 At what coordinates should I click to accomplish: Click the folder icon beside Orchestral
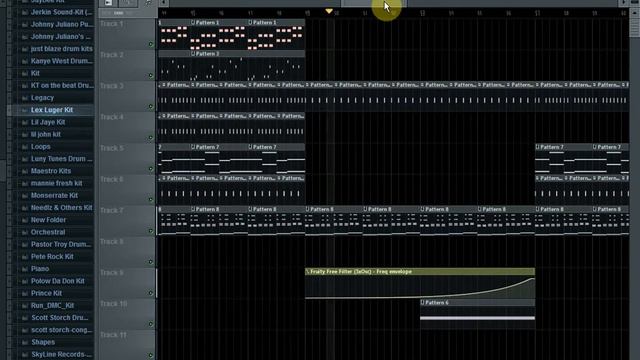point(24,233)
